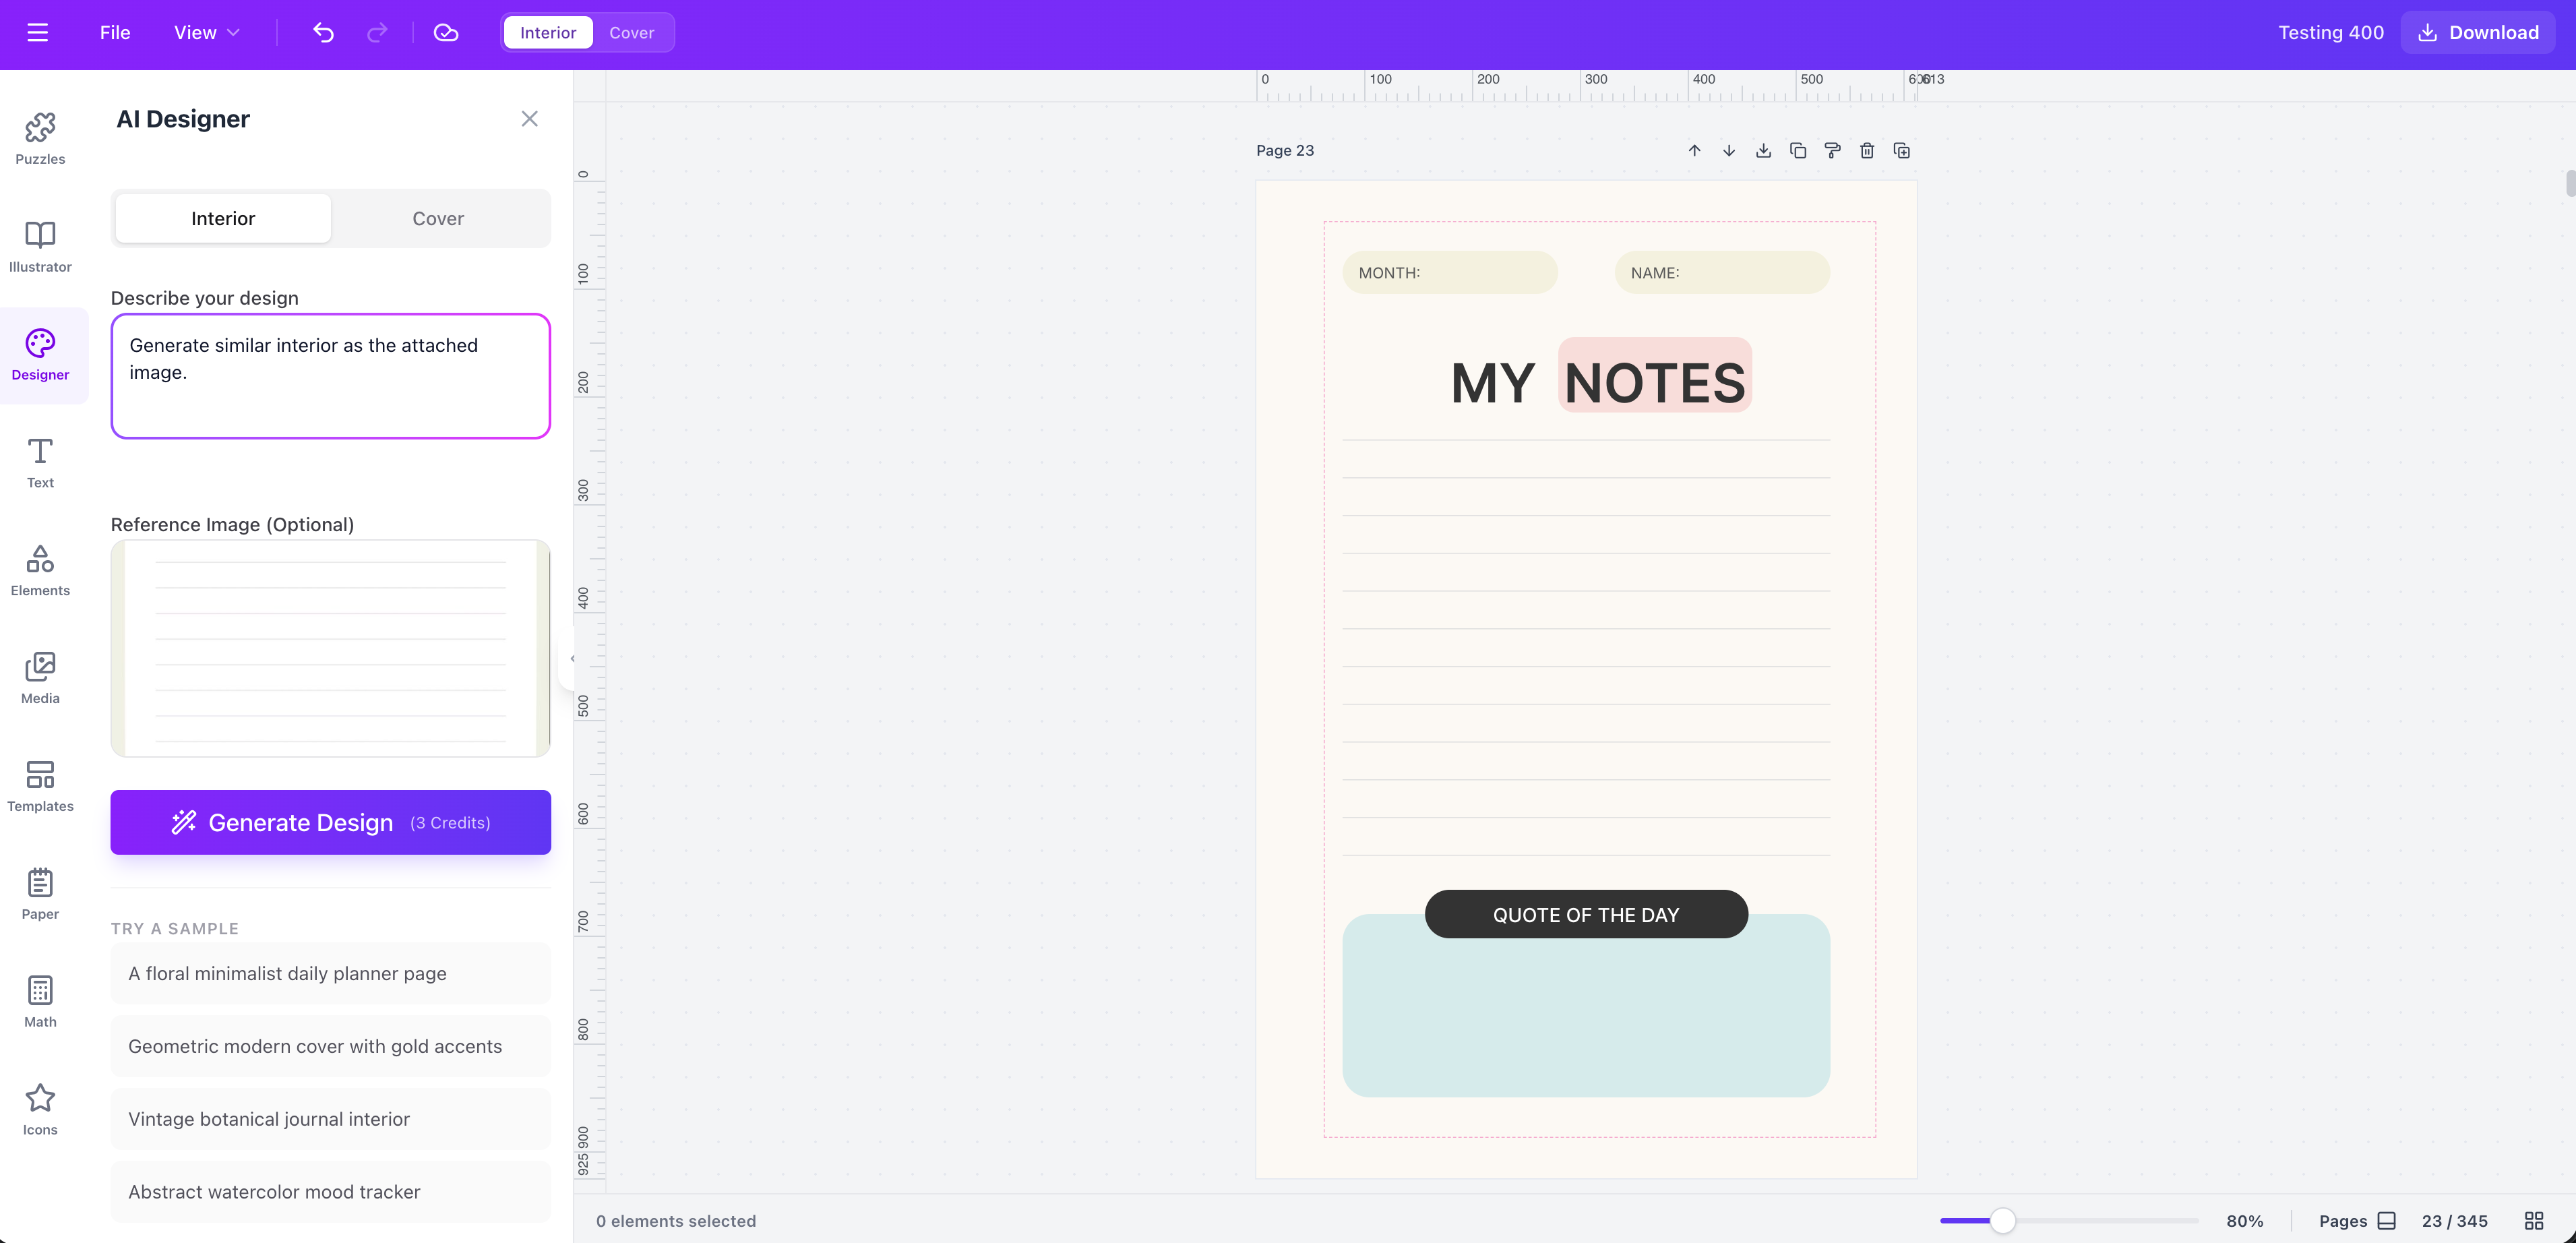Select the Illustrator sidebar tool

coord(39,246)
